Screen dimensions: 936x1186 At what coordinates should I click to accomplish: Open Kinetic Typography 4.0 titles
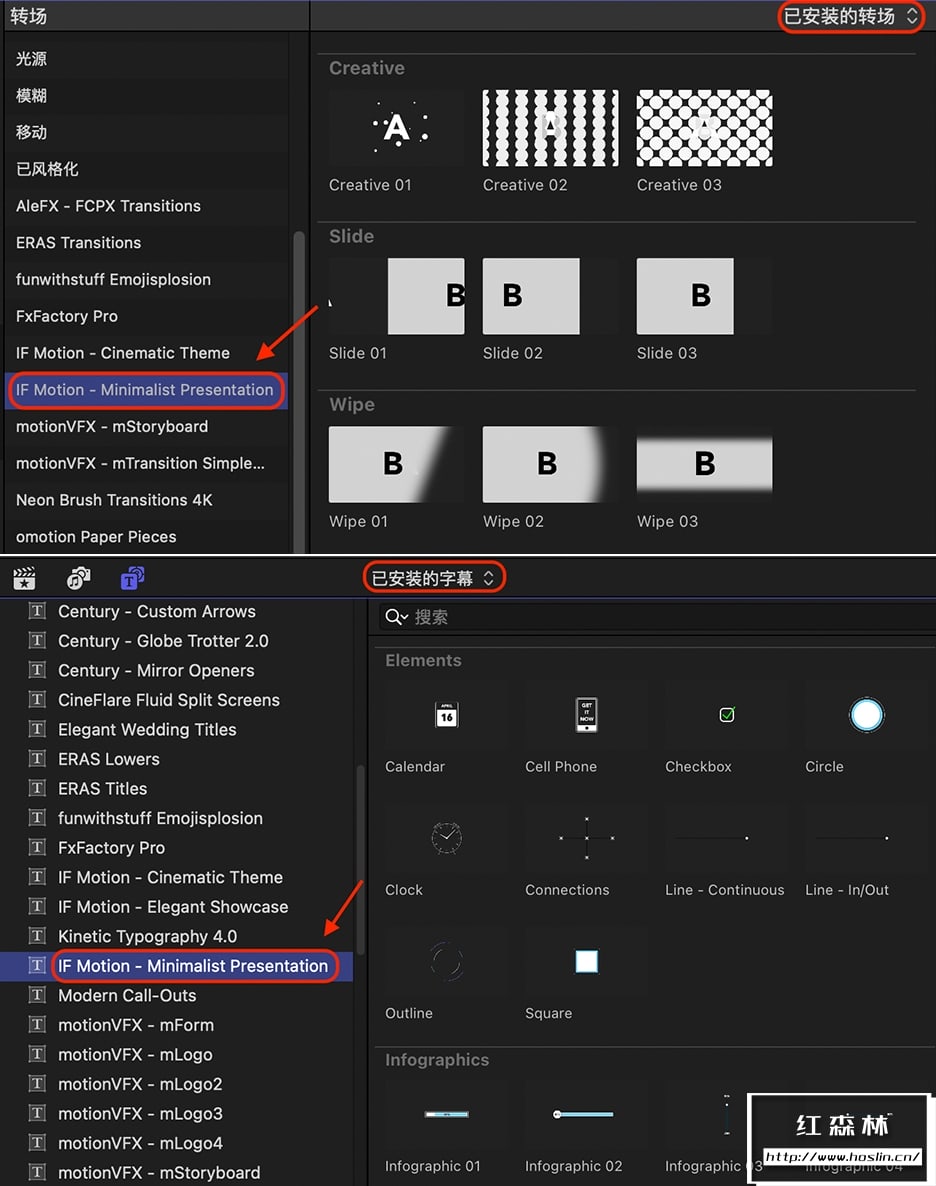click(x=177, y=936)
